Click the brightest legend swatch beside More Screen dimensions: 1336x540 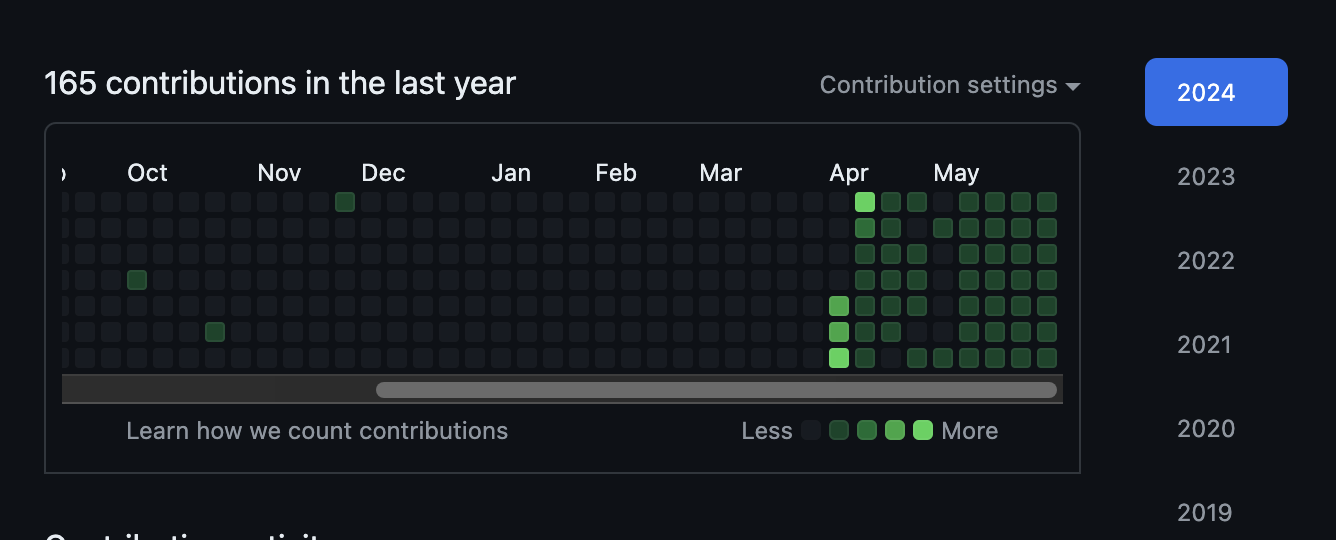[x=923, y=431]
